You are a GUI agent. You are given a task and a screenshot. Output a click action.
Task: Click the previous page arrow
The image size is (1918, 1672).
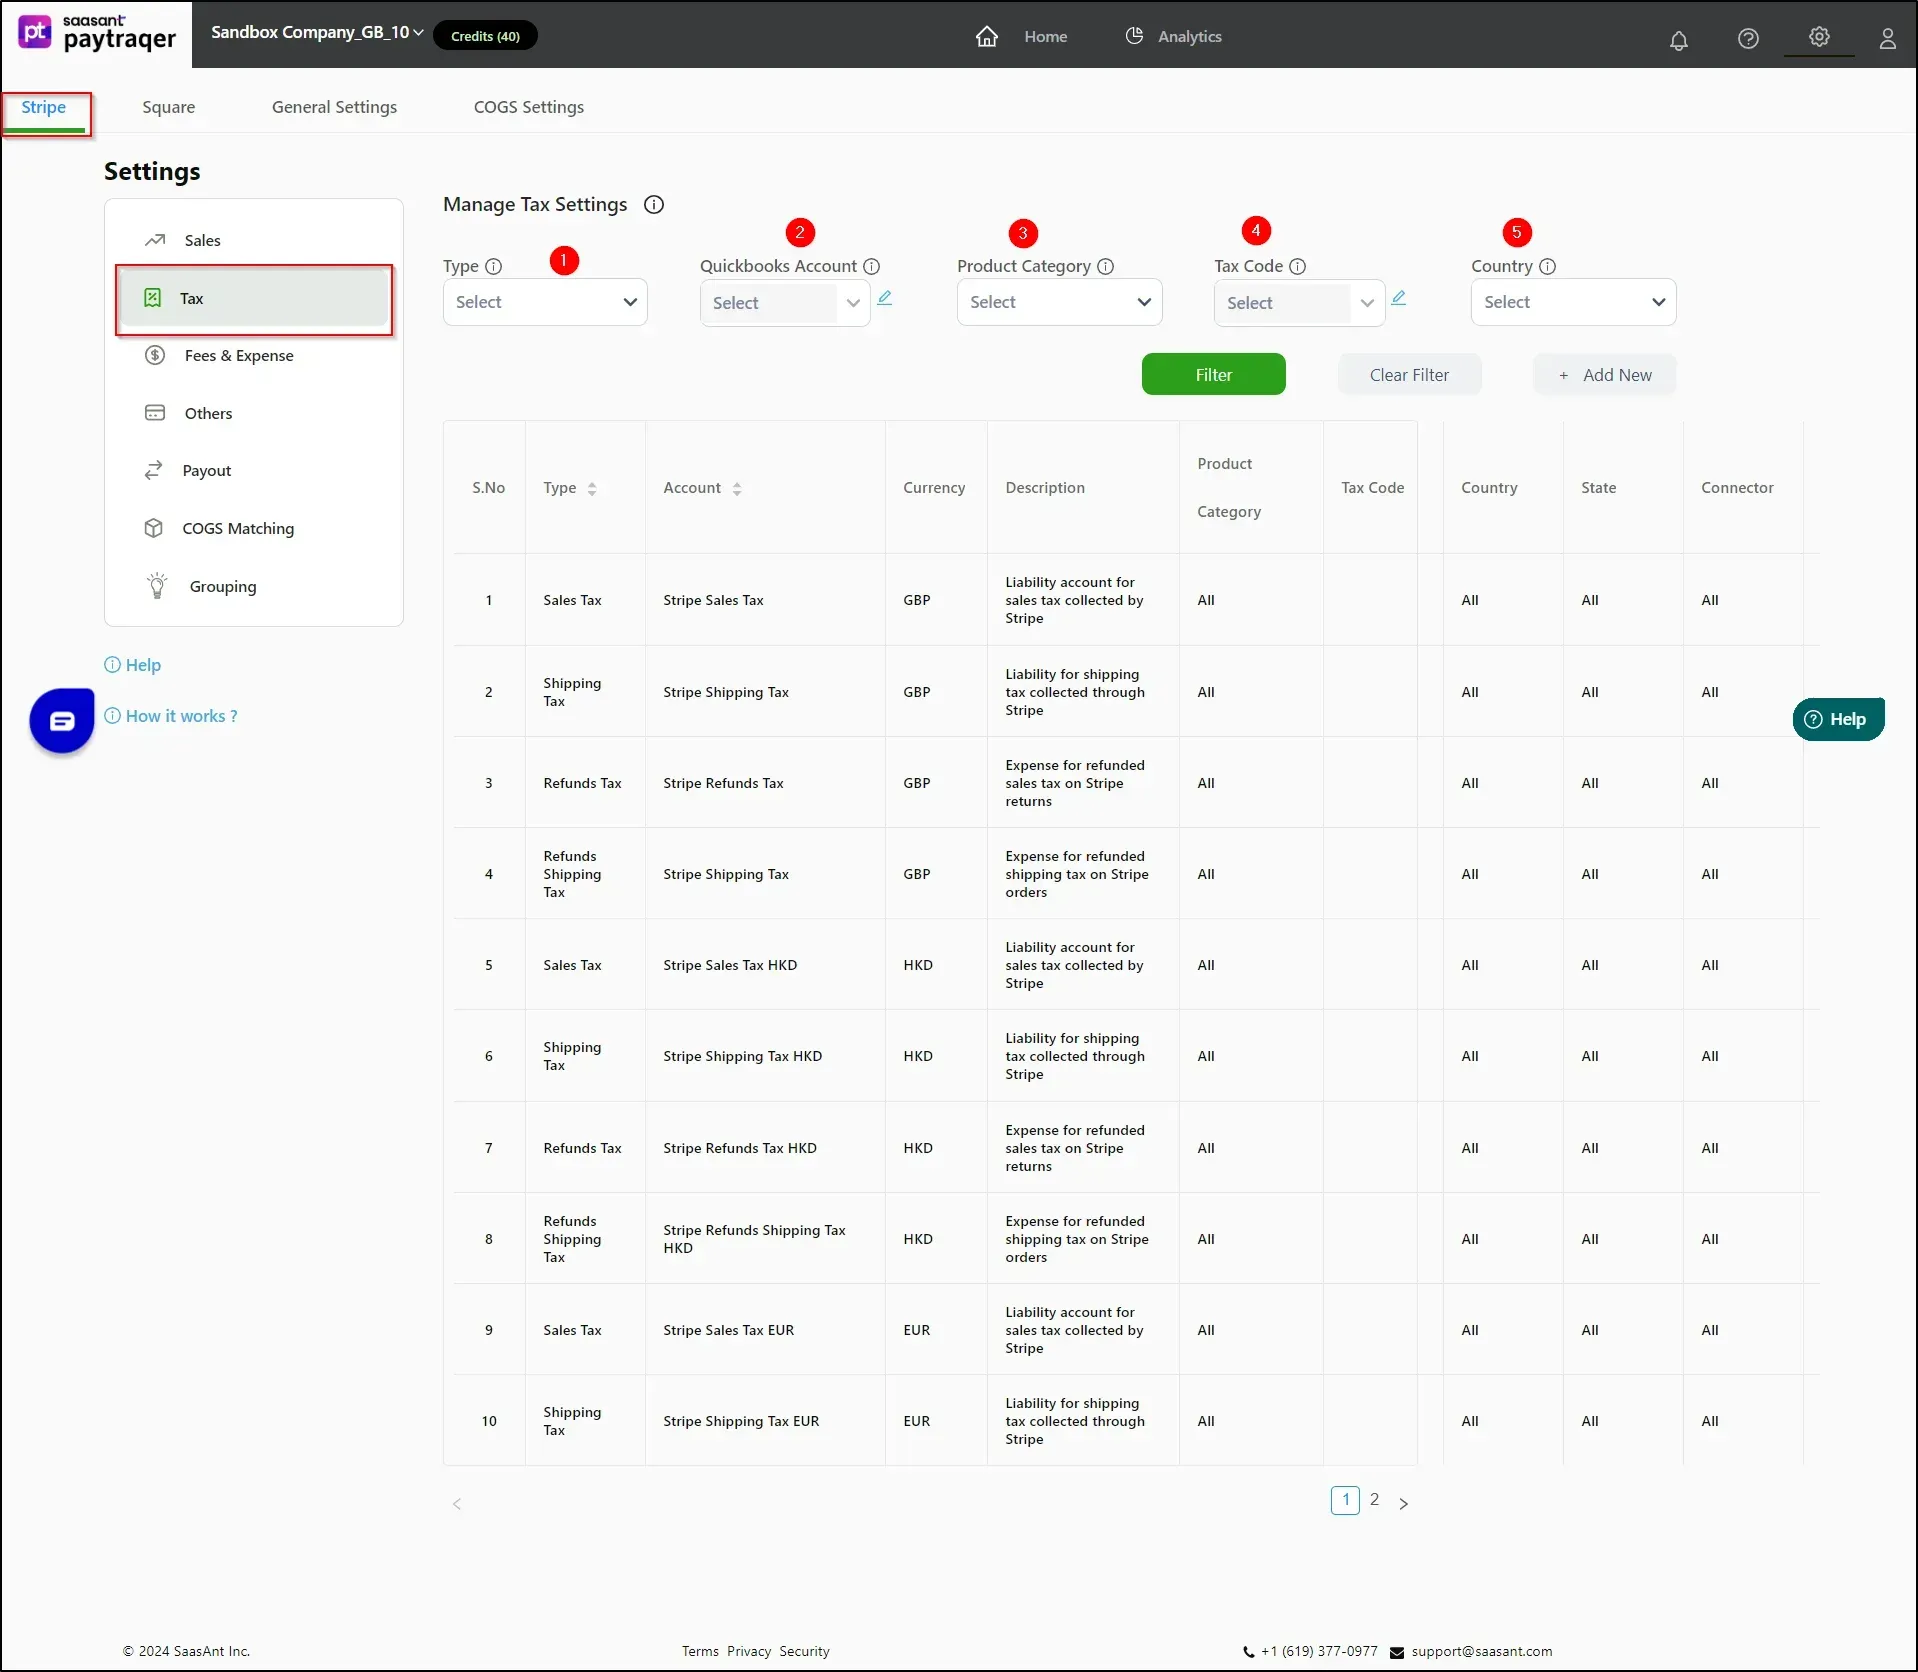coord(457,1504)
